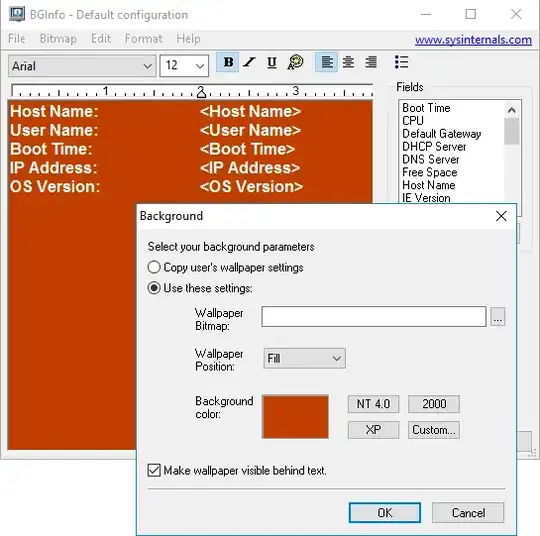
Task: Open the Format menu
Action: pos(144,39)
